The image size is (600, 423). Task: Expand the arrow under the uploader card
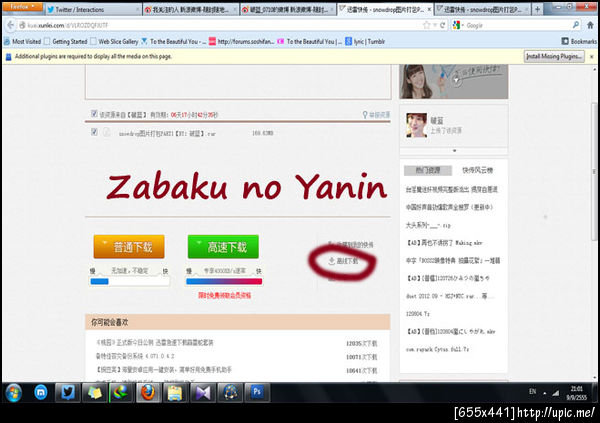(454, 151)
